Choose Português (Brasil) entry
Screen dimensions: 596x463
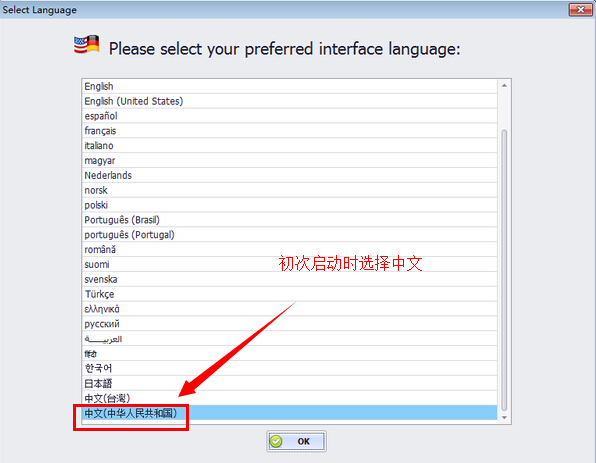[x=290, y=220]
